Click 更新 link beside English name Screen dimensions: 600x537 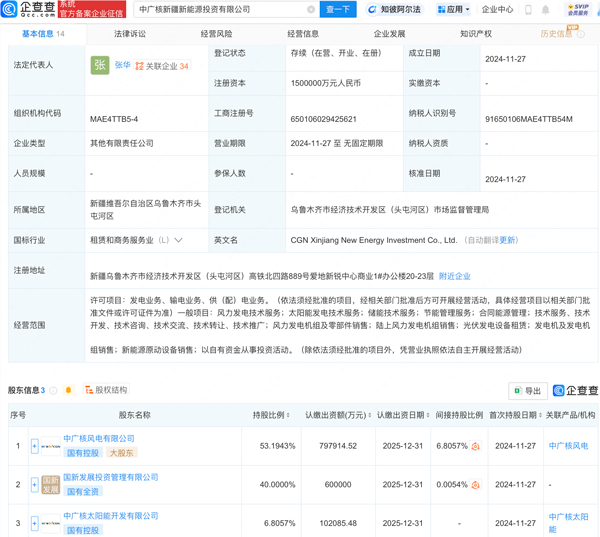(x=507, y=240)
